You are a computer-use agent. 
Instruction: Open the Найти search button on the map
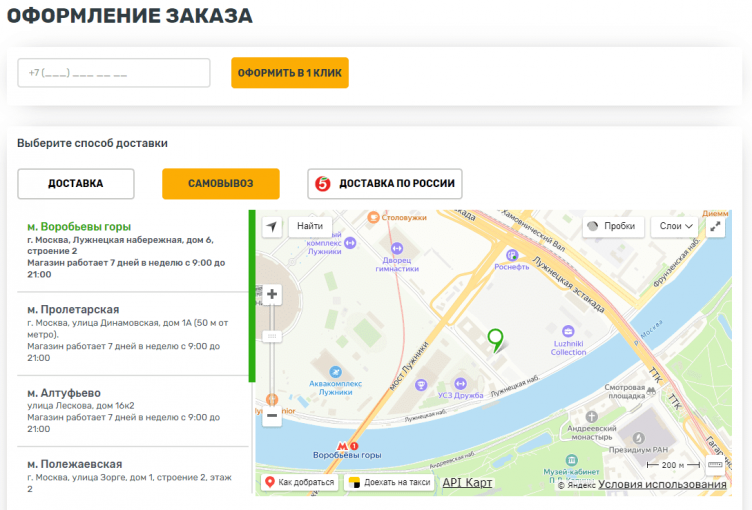tap(310, 226)
